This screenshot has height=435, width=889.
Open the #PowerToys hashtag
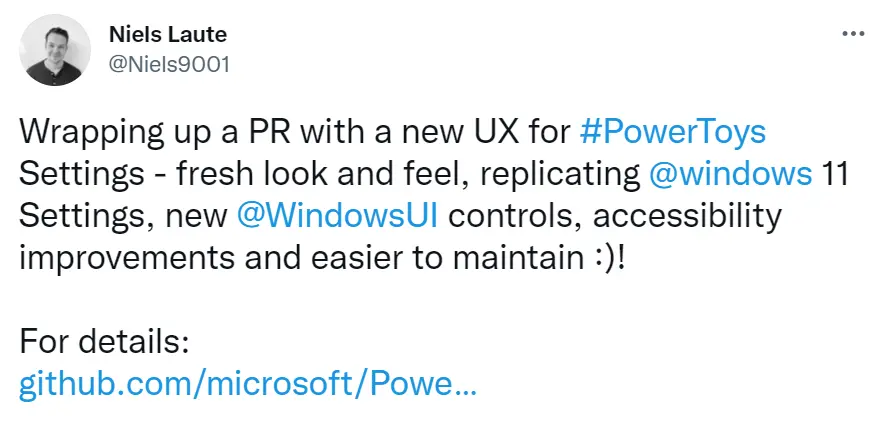[x=672, y=133]
